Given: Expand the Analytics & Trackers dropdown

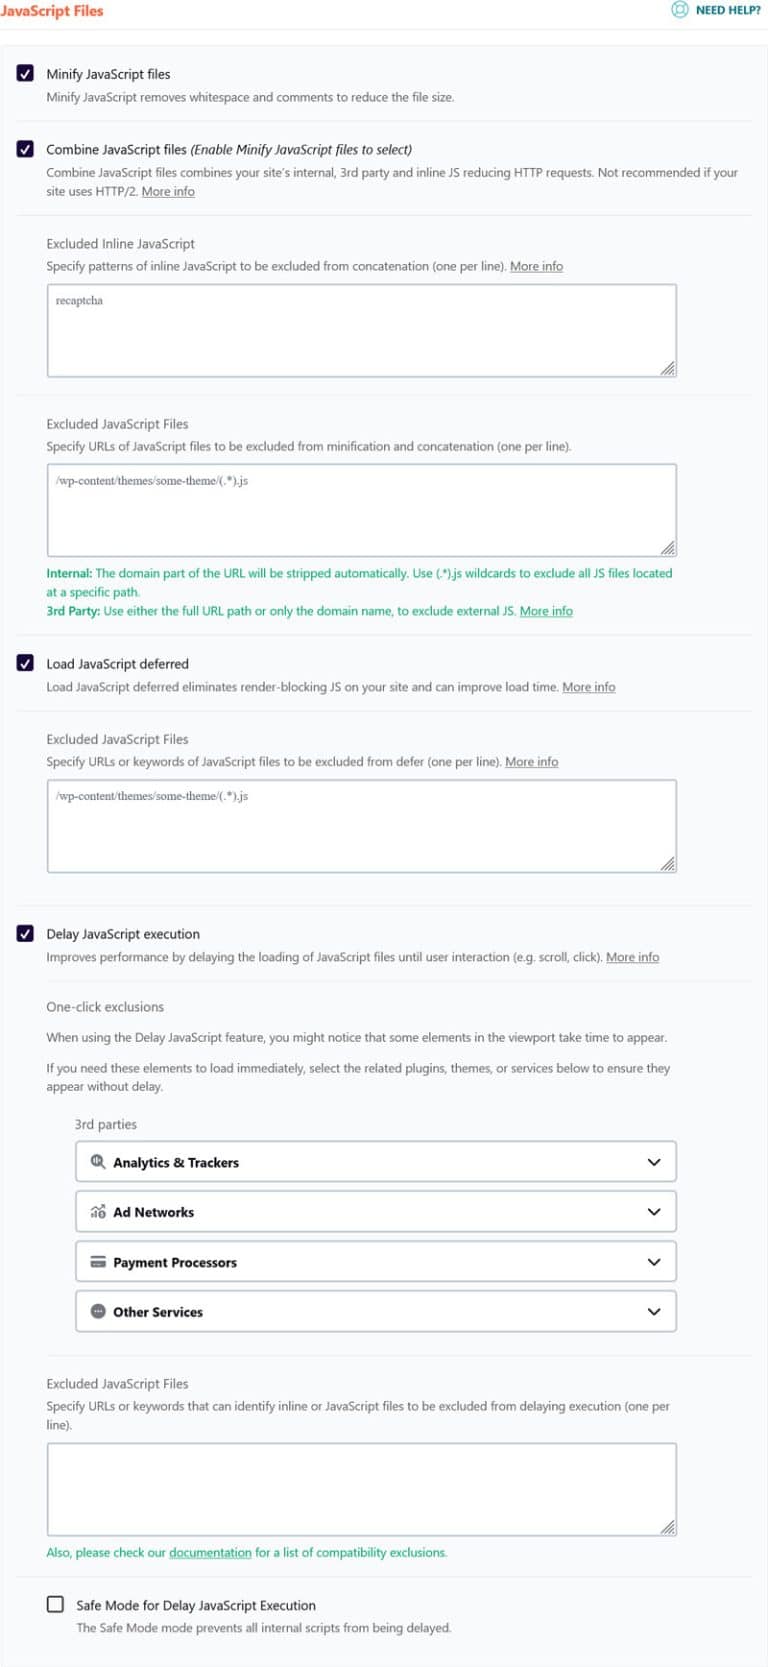Looking at the screenshot, I should [x=654, y=1162].
